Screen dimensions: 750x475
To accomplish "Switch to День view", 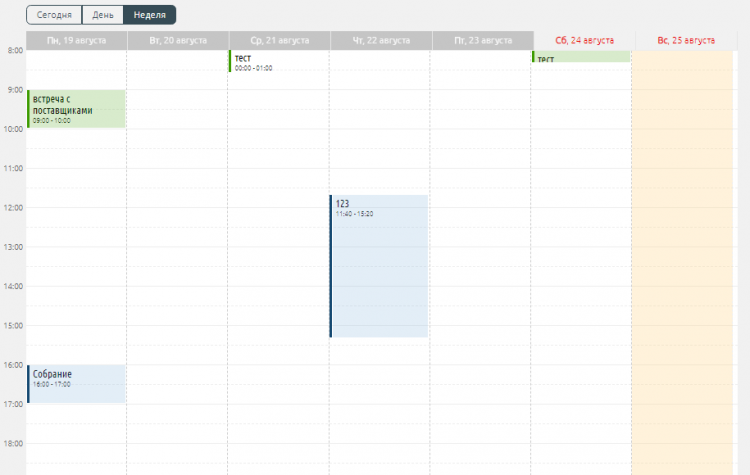I will (103, 15).
